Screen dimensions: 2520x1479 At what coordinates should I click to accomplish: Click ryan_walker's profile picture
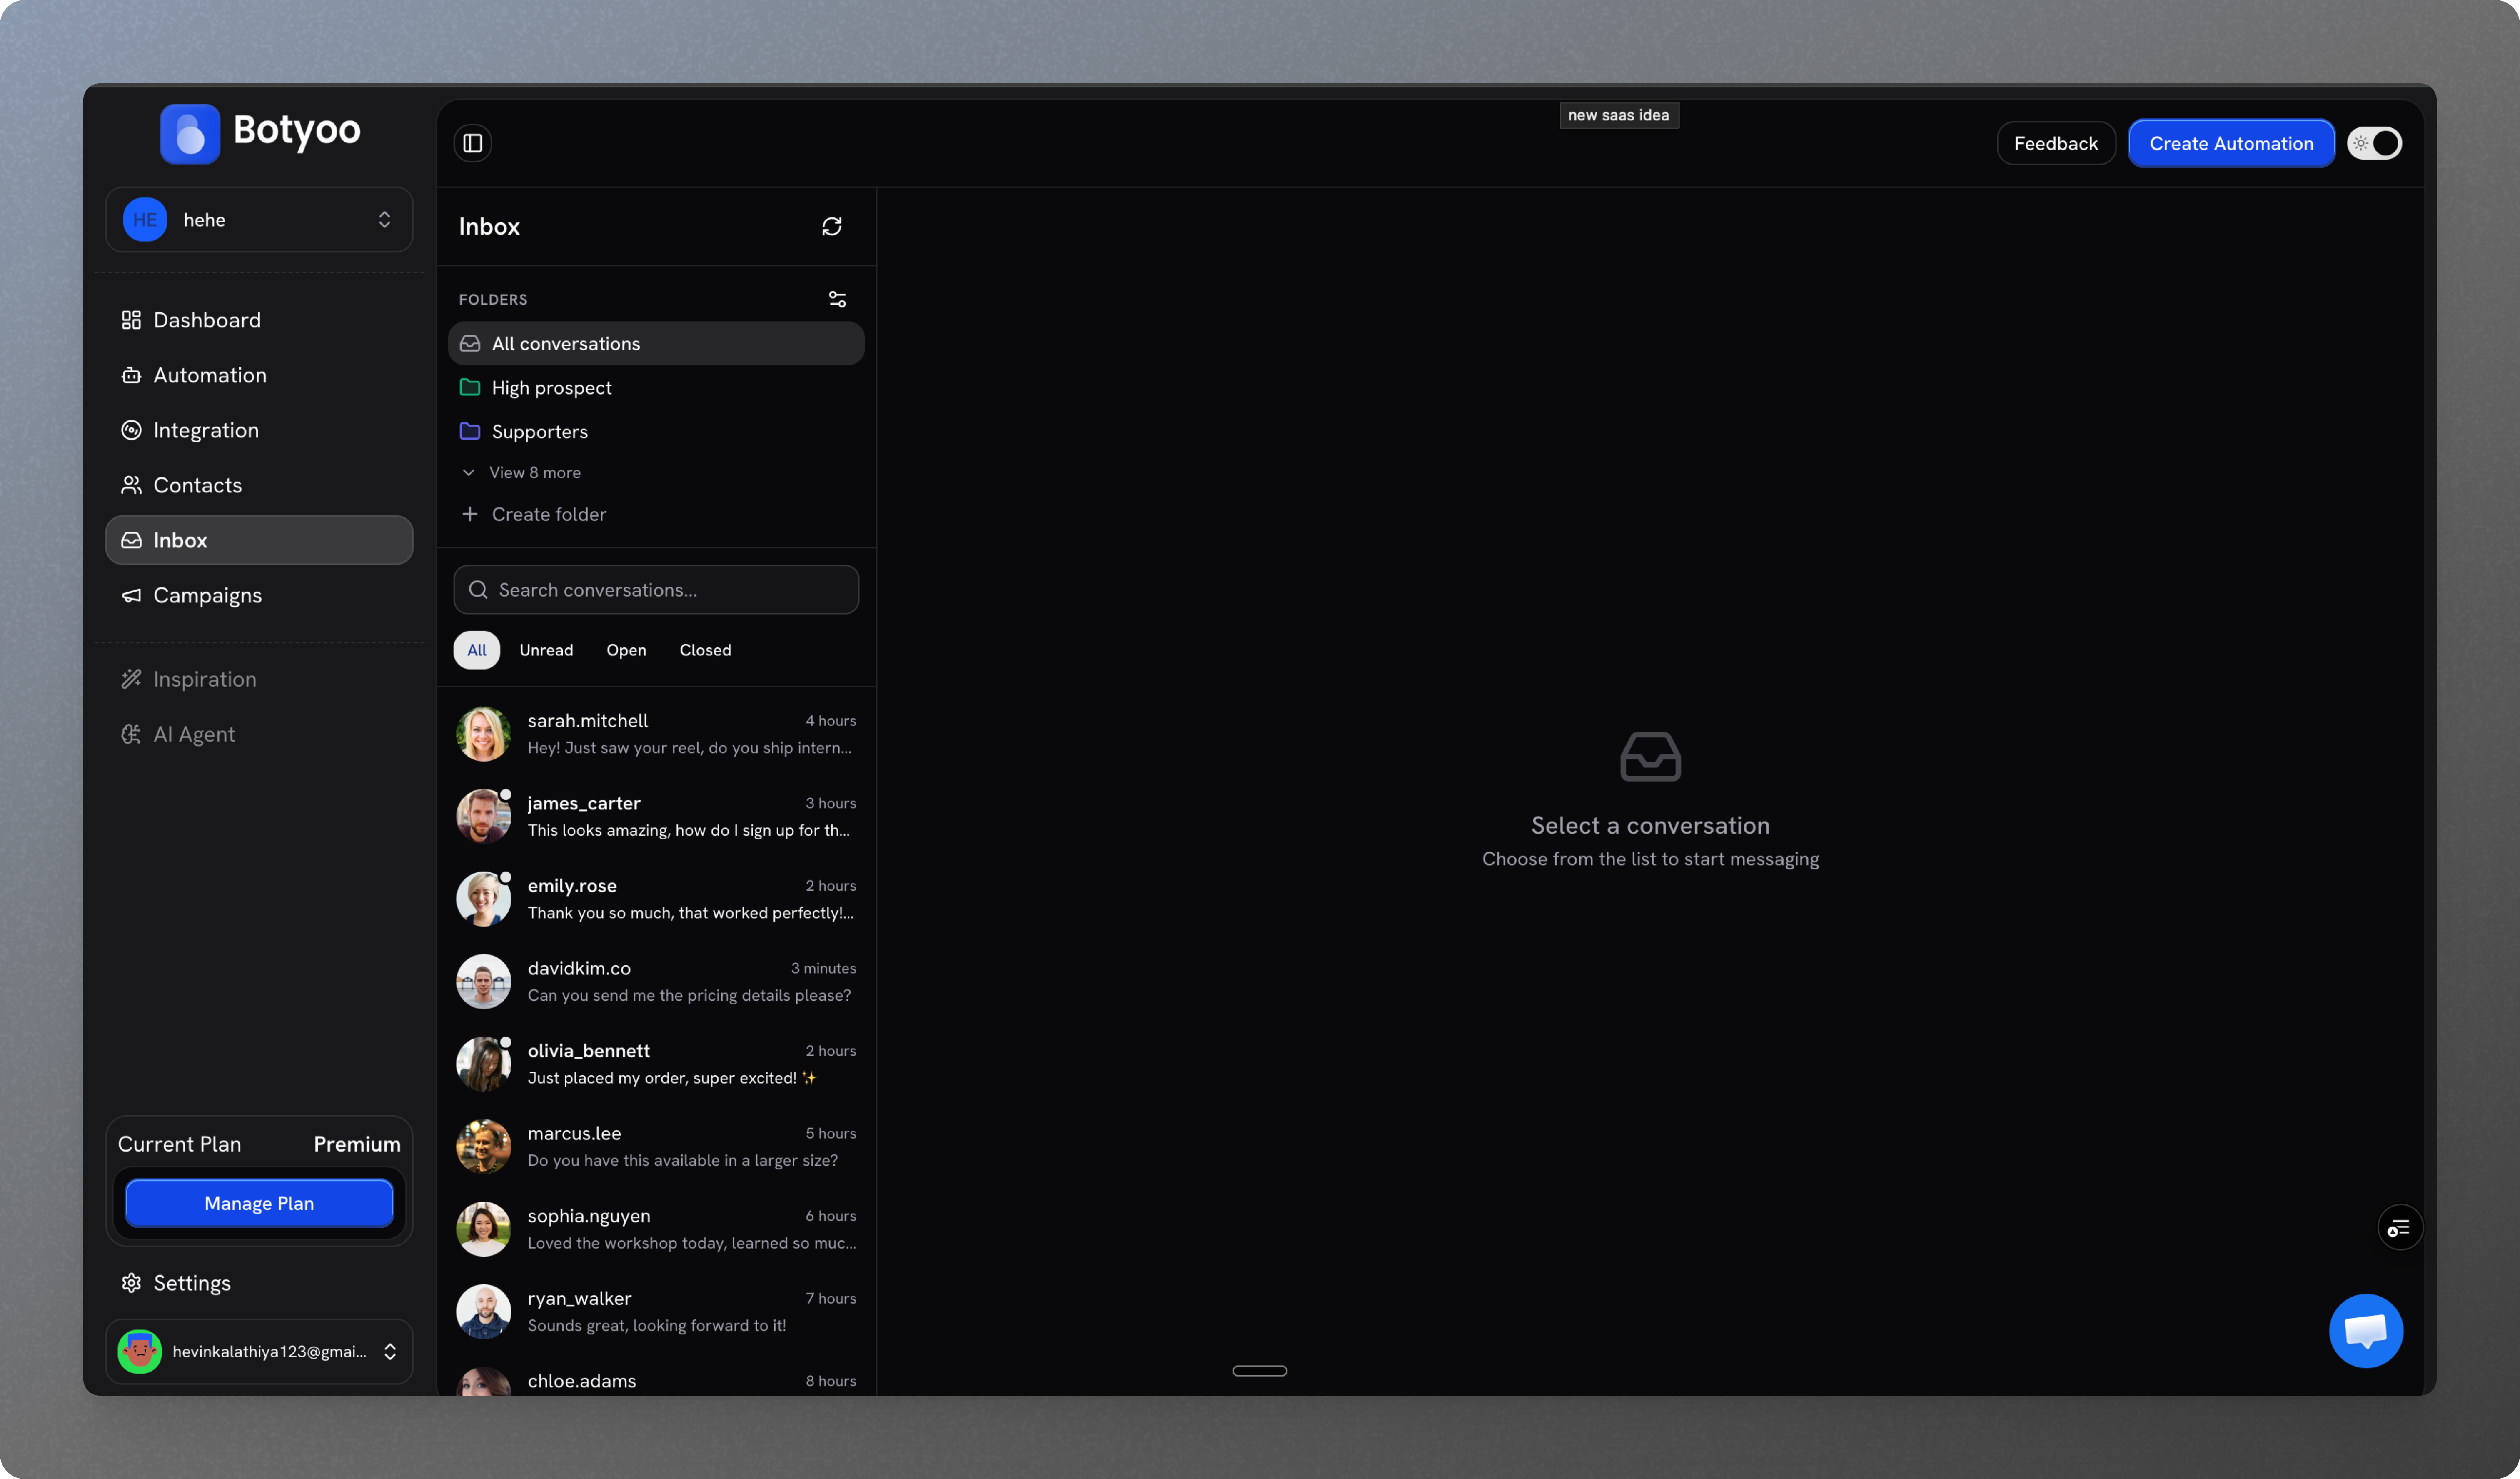pos(484,1311)
